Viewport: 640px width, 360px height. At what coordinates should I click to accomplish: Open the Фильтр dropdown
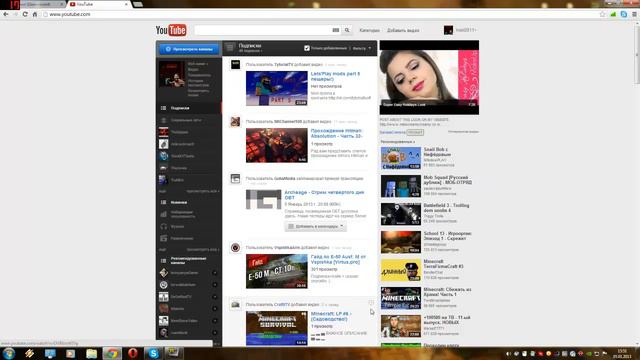(362, 48)
